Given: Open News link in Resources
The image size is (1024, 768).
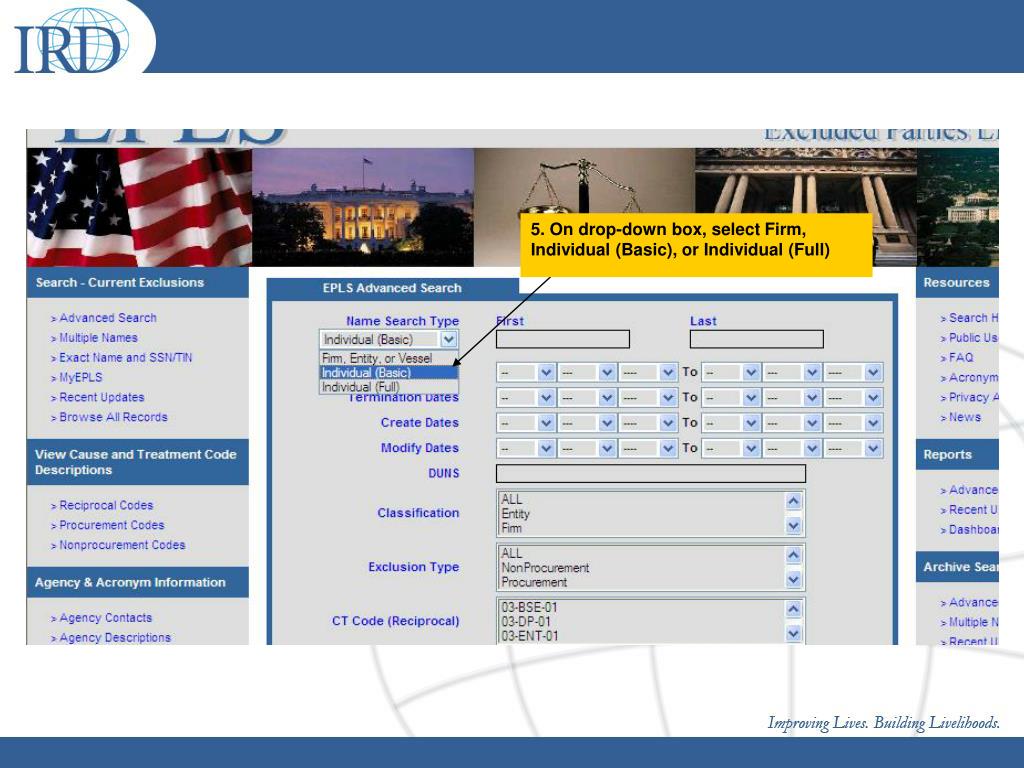Looking at the screenshot, I should pos(965,417).
